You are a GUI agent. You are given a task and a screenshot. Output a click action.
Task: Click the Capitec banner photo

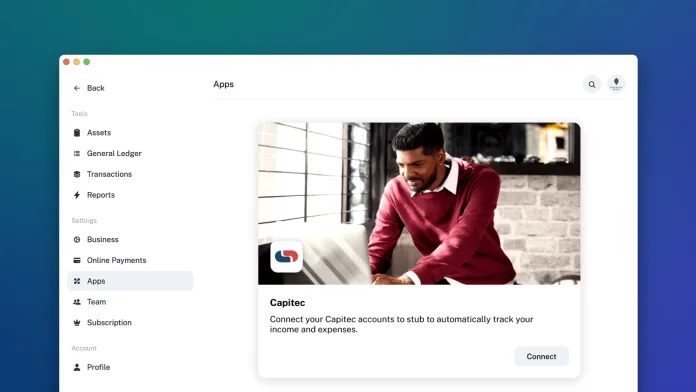coord(419,203)
